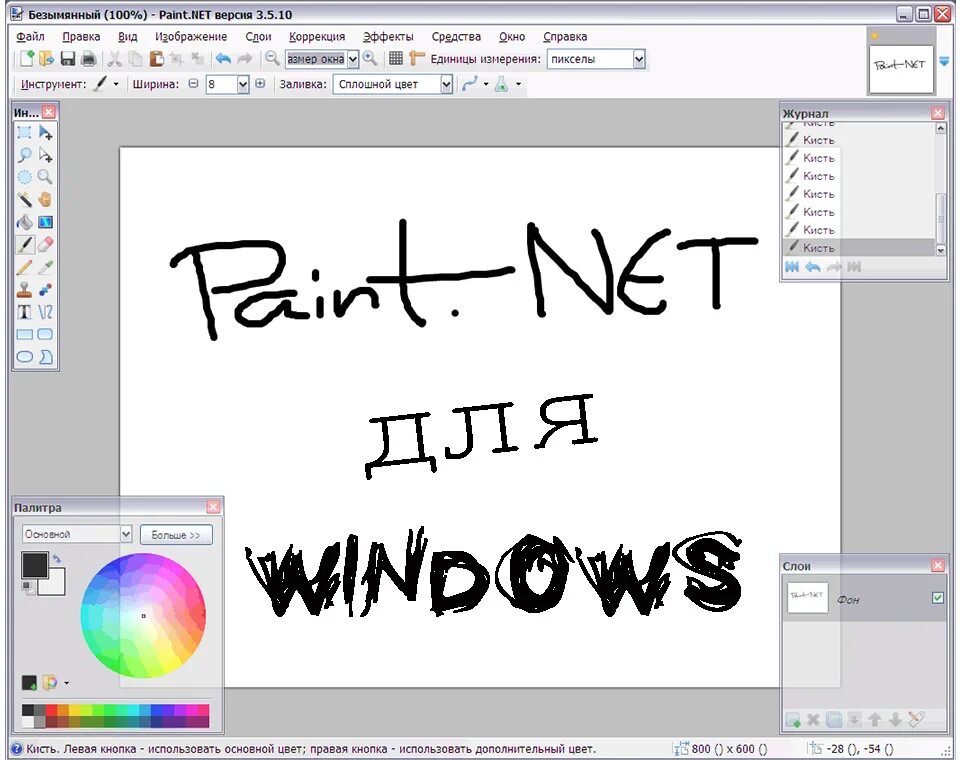Pick the Paintbrush tool in Tools panel
960x760 pixels.
(24, 244)
